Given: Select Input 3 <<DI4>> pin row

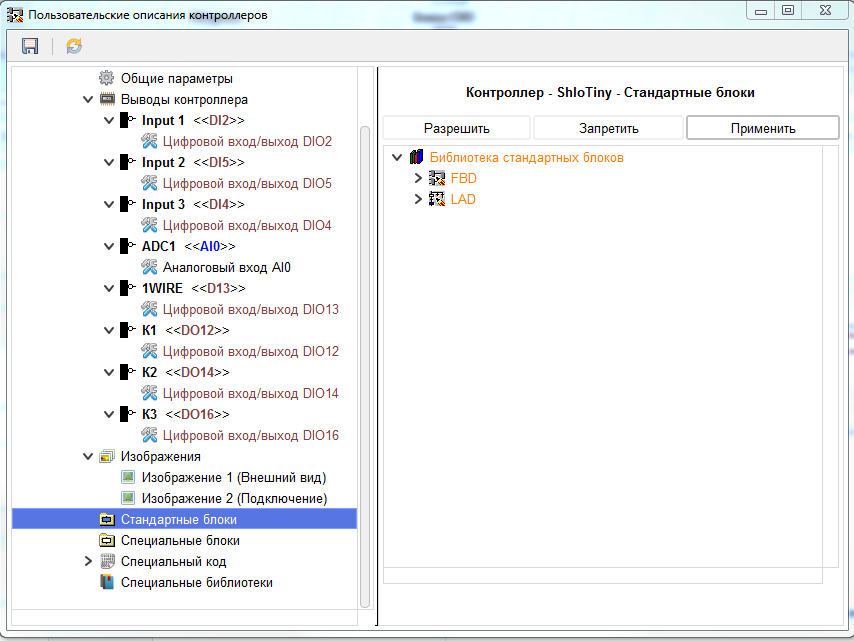Looking at the screenshot, I should coord(193,204).
